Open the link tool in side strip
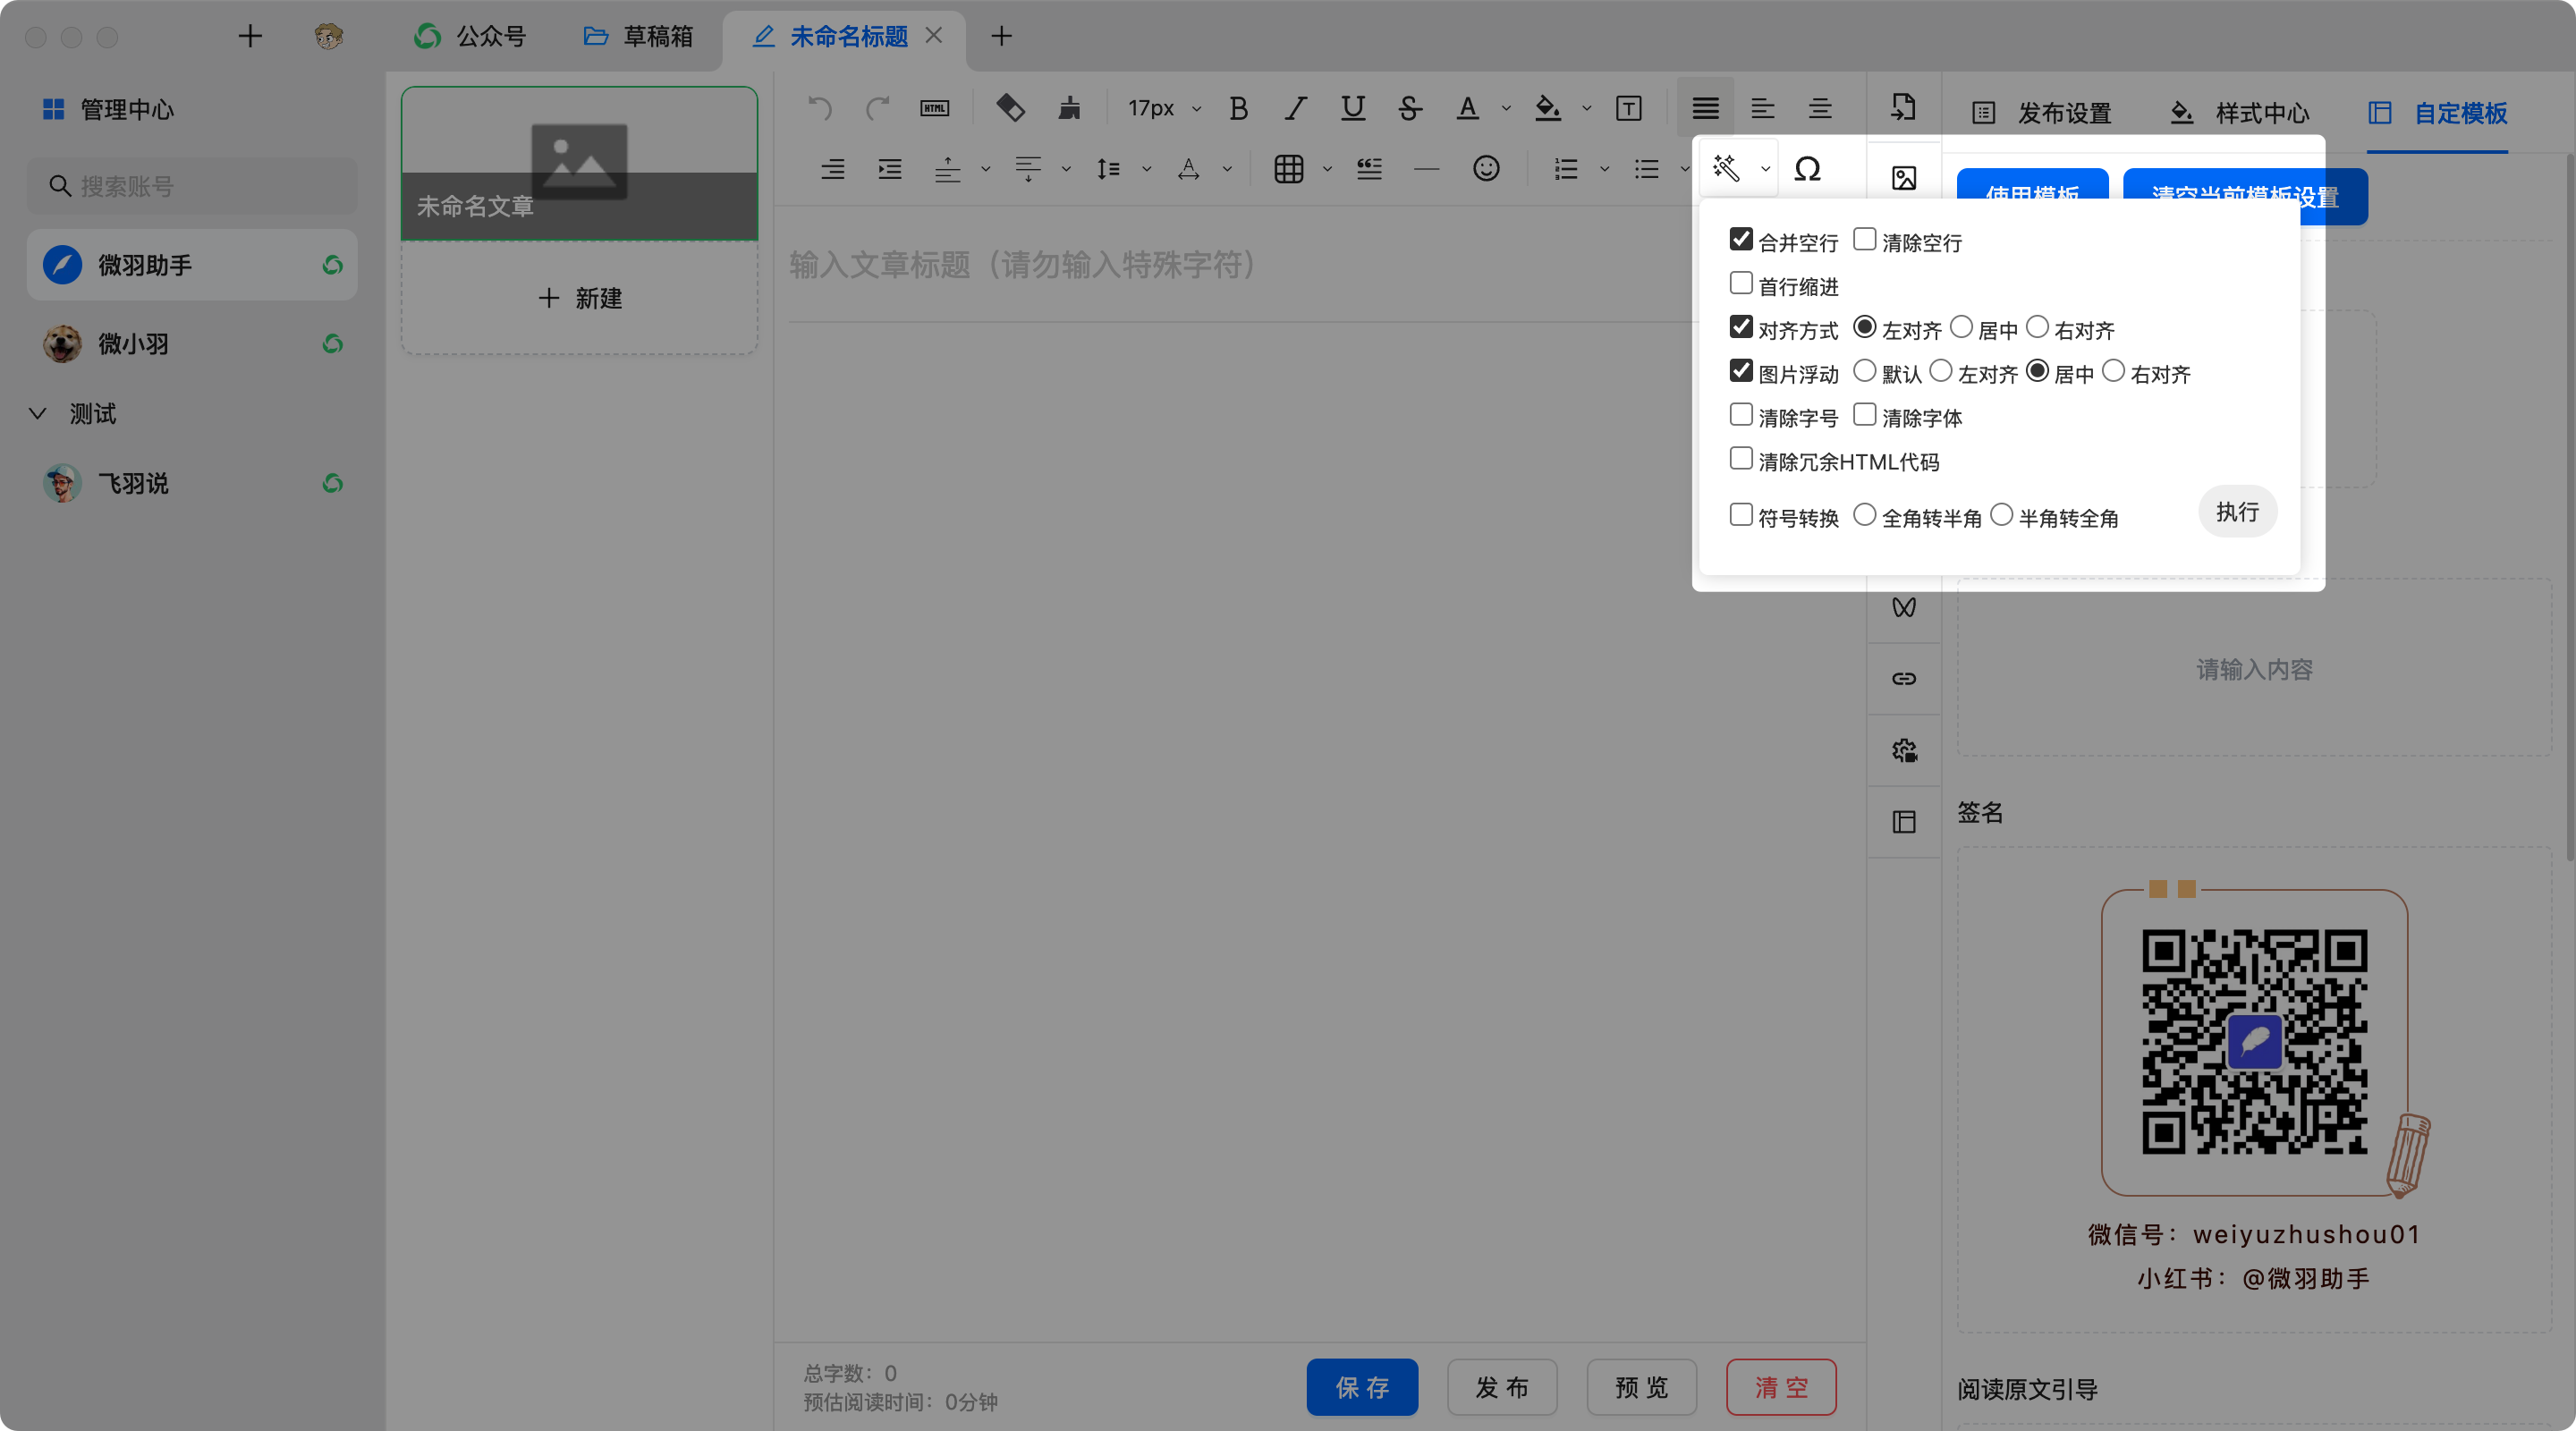 click(1904, 679)
